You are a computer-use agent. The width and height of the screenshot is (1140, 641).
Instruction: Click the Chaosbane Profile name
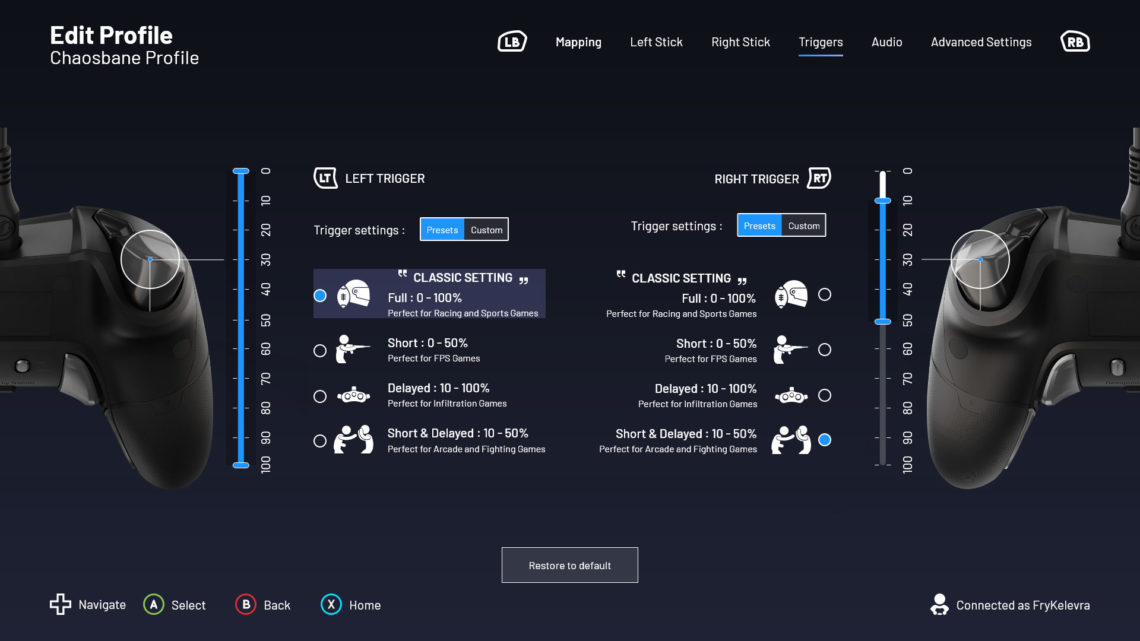coord(124,57)
